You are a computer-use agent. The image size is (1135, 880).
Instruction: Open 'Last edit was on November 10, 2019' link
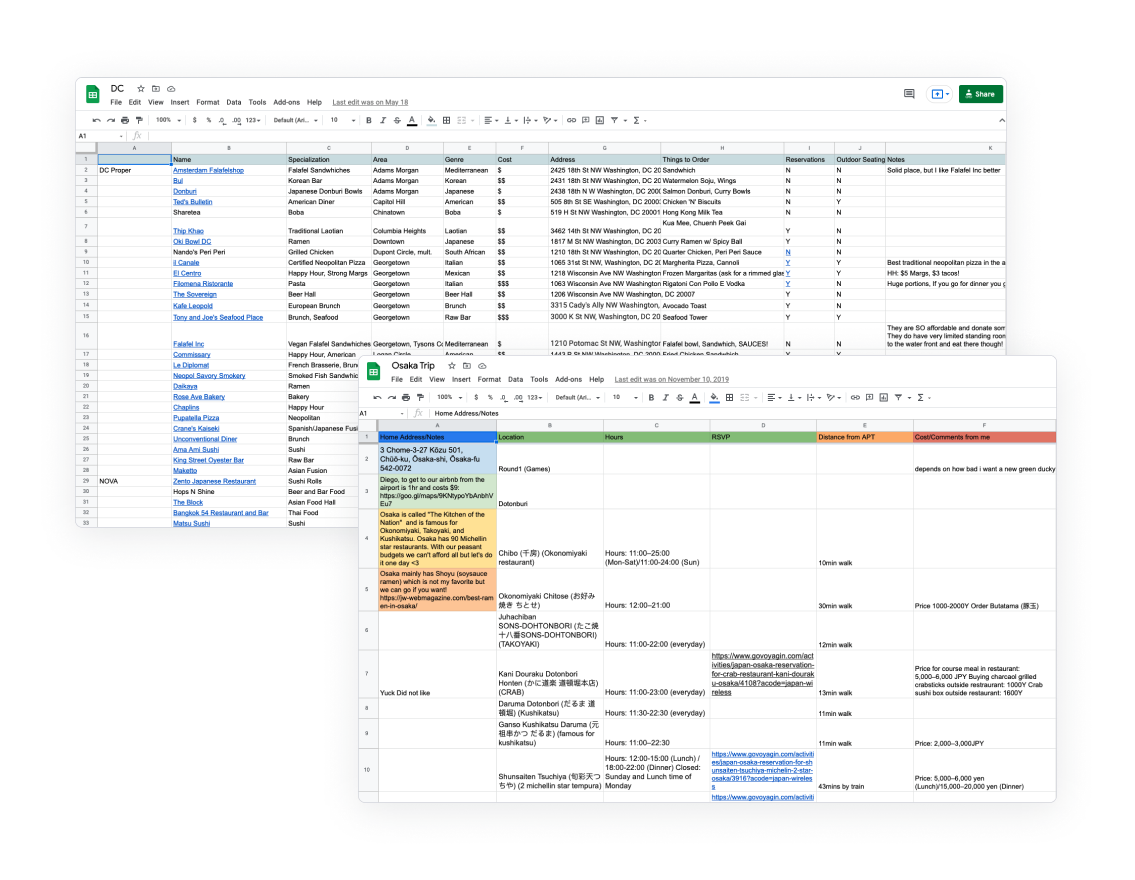point(672,379)
